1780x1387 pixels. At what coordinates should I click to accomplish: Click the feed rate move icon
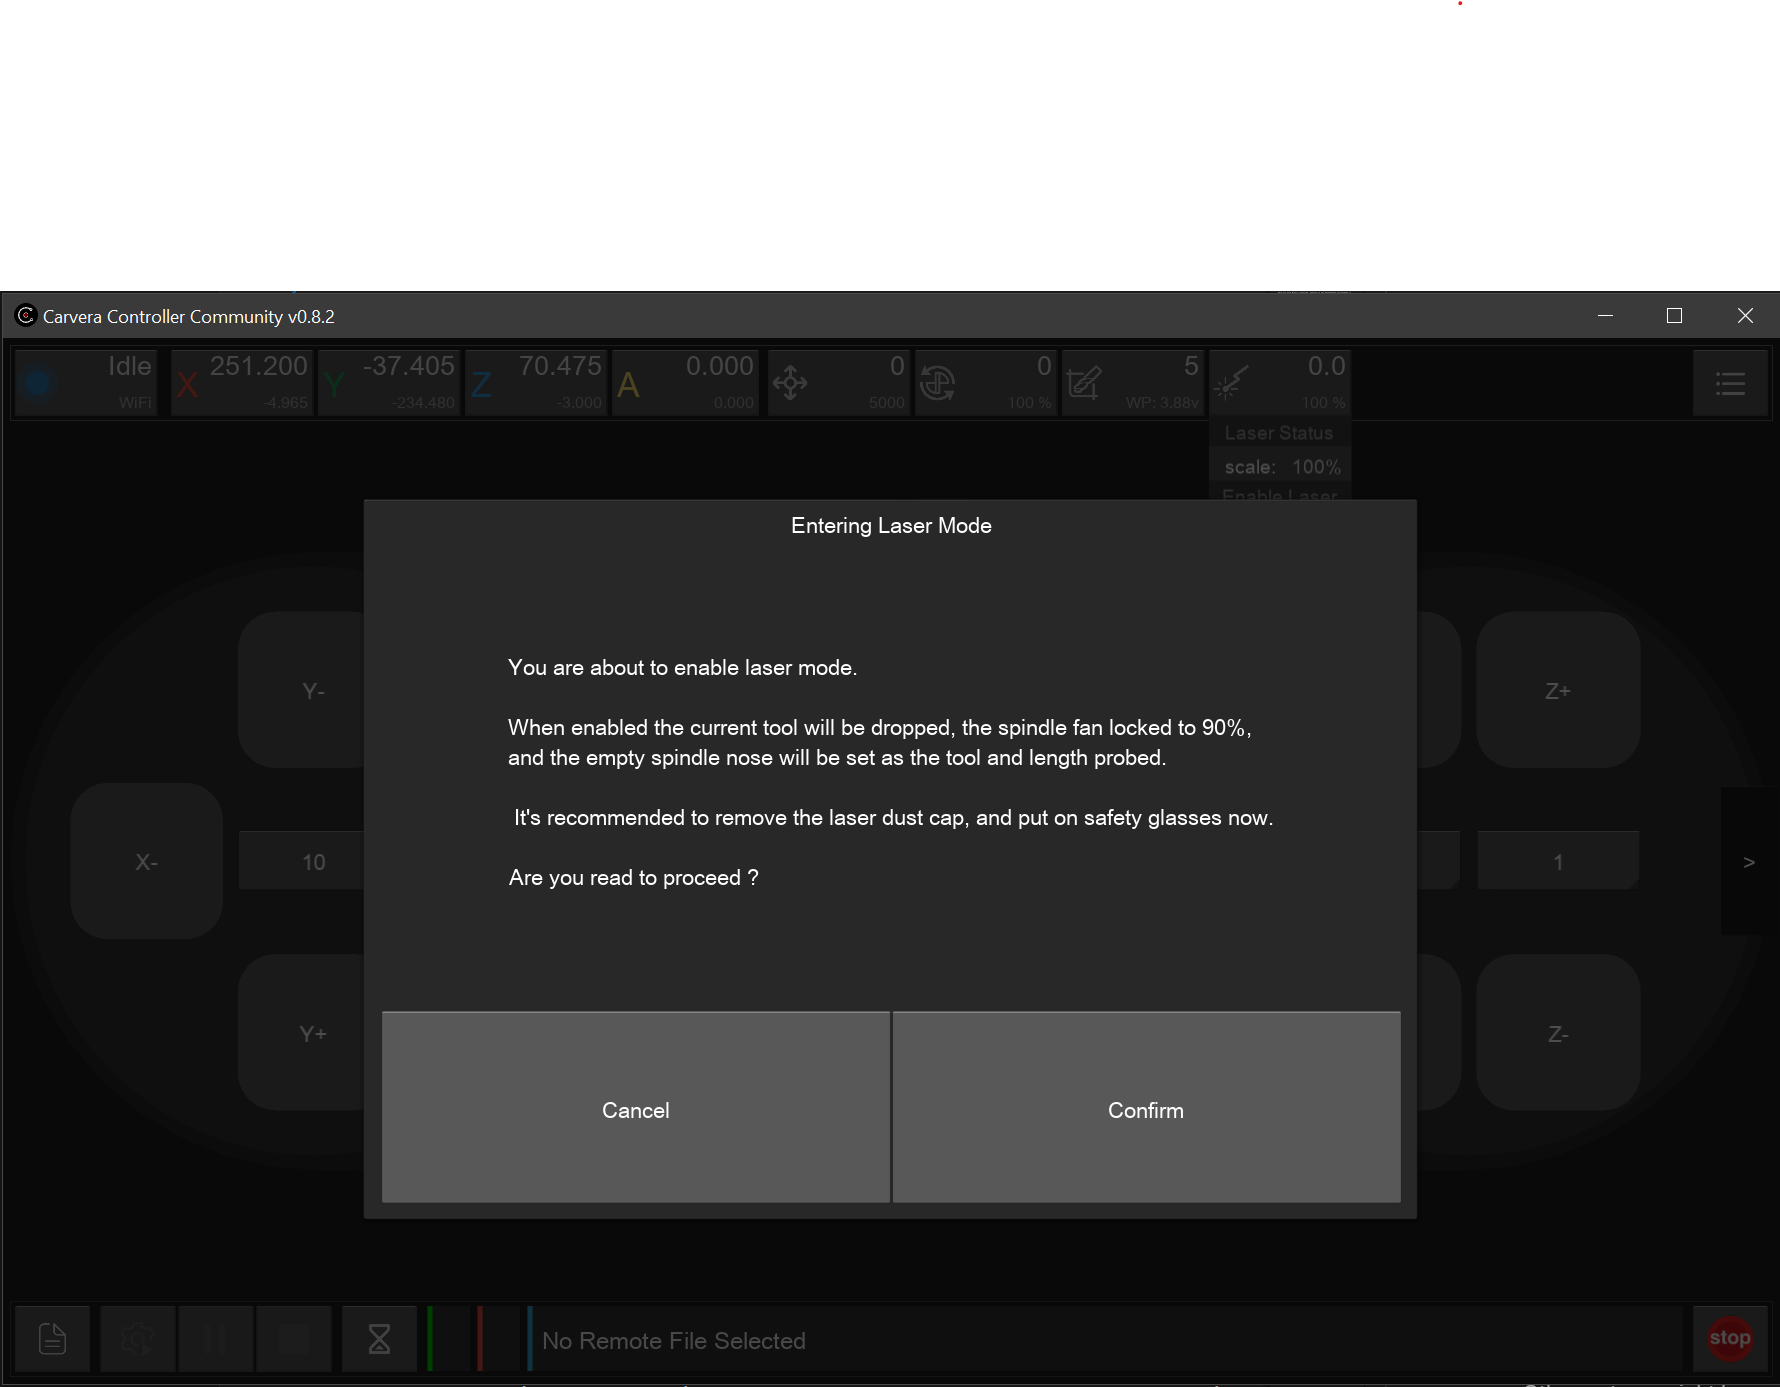click(790, 383)
